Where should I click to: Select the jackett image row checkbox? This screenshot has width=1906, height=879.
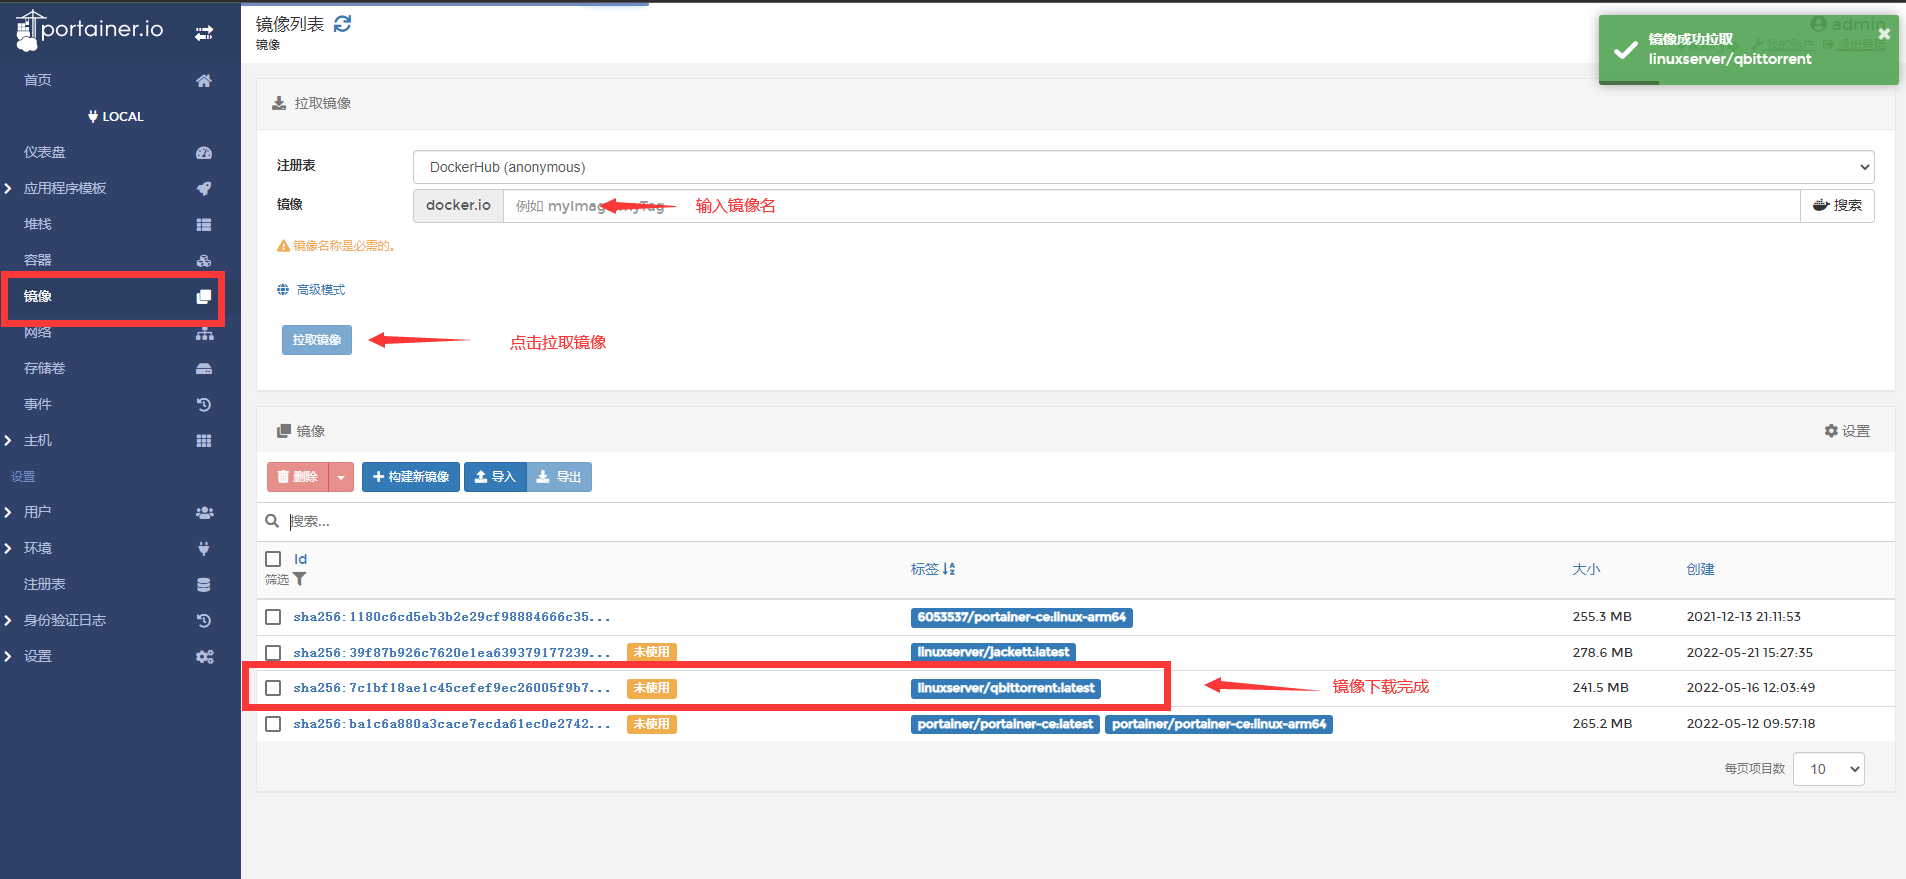(x=273, y=653)
